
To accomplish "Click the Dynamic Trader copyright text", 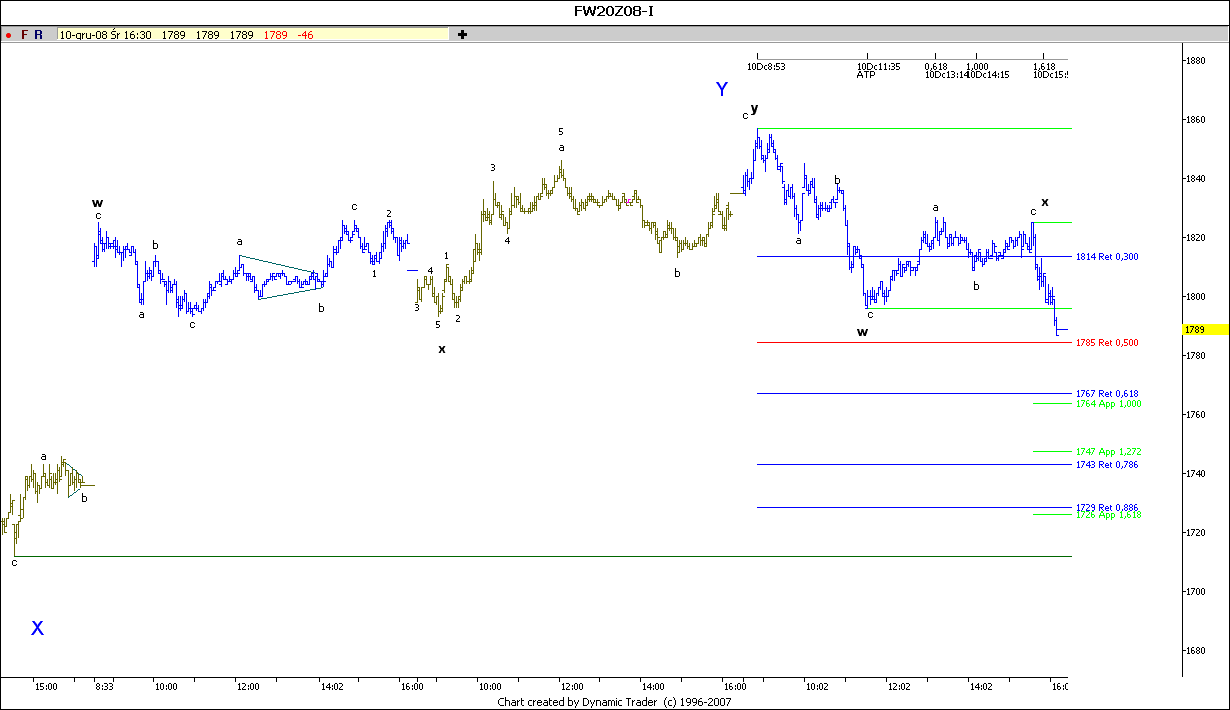I will [614, 702].
